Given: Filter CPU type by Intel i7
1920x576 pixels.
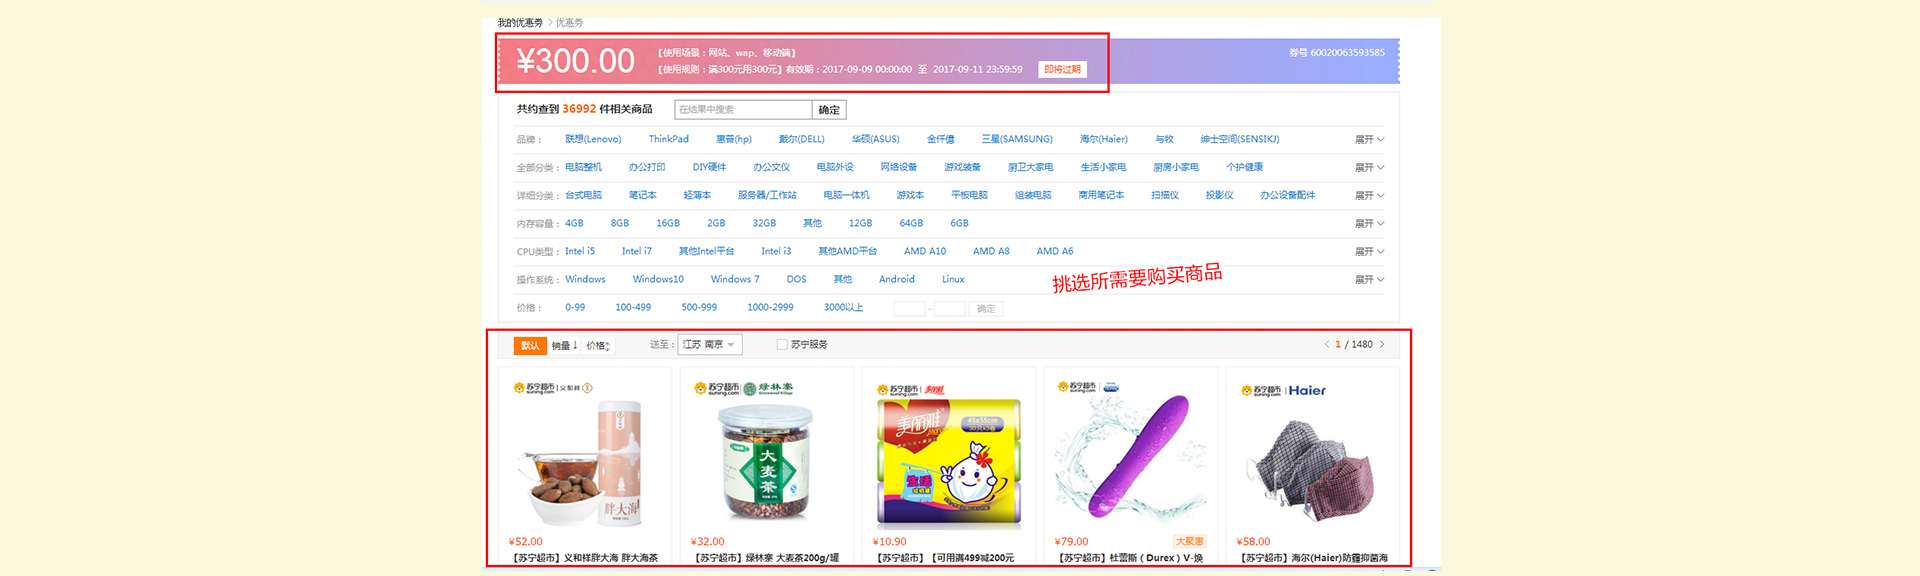Looking at the screenshot, I should [637, 251].
